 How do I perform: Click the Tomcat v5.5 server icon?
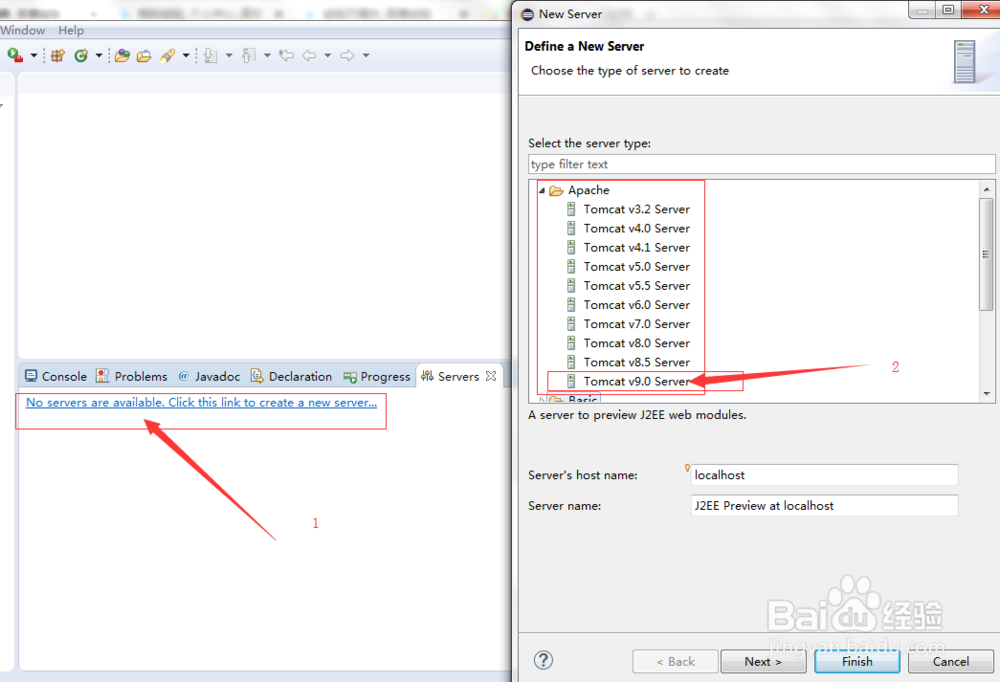571,286
